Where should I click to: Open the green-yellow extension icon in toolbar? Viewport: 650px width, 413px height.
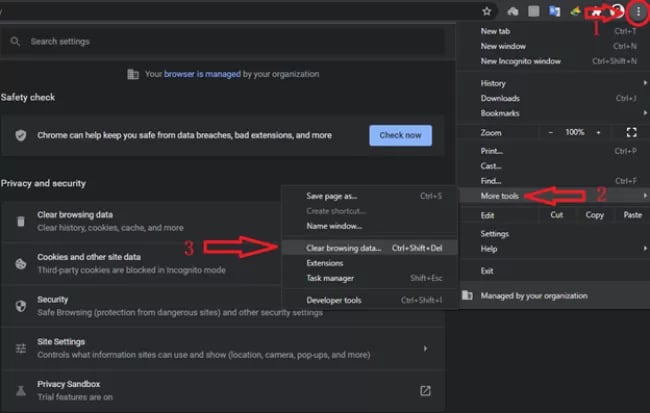(575, 12)
